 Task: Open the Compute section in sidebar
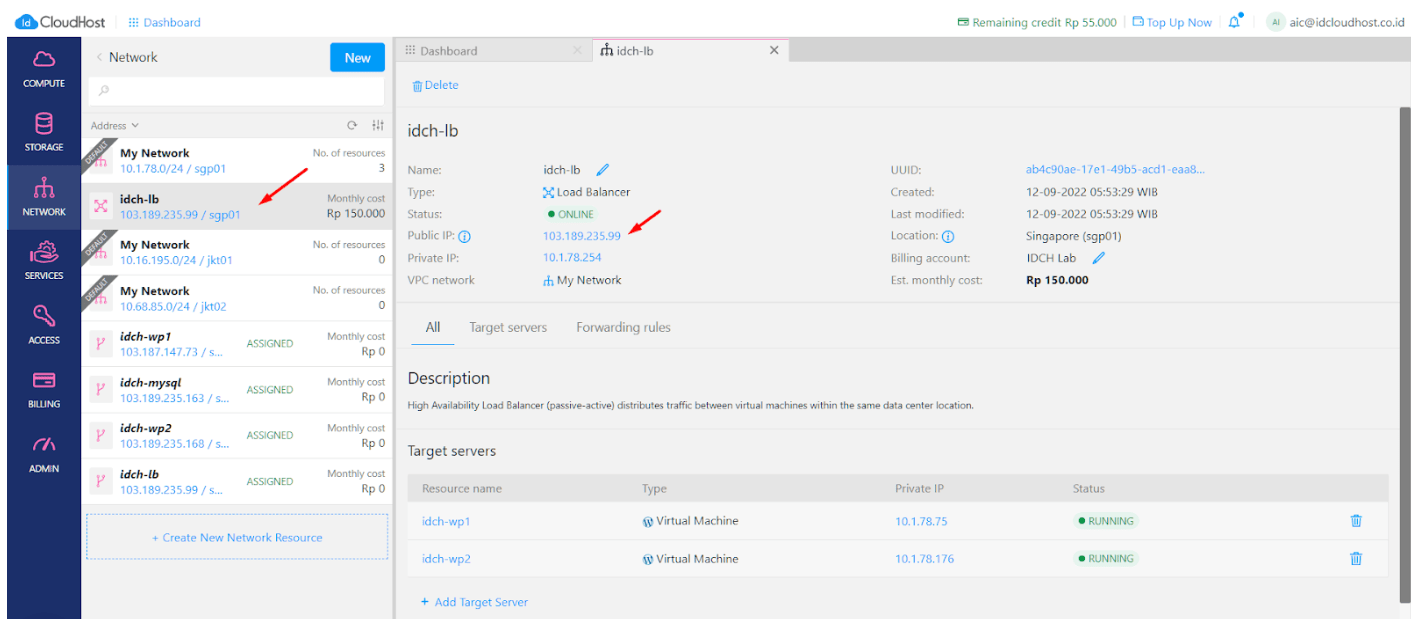(x=44, y=68)
